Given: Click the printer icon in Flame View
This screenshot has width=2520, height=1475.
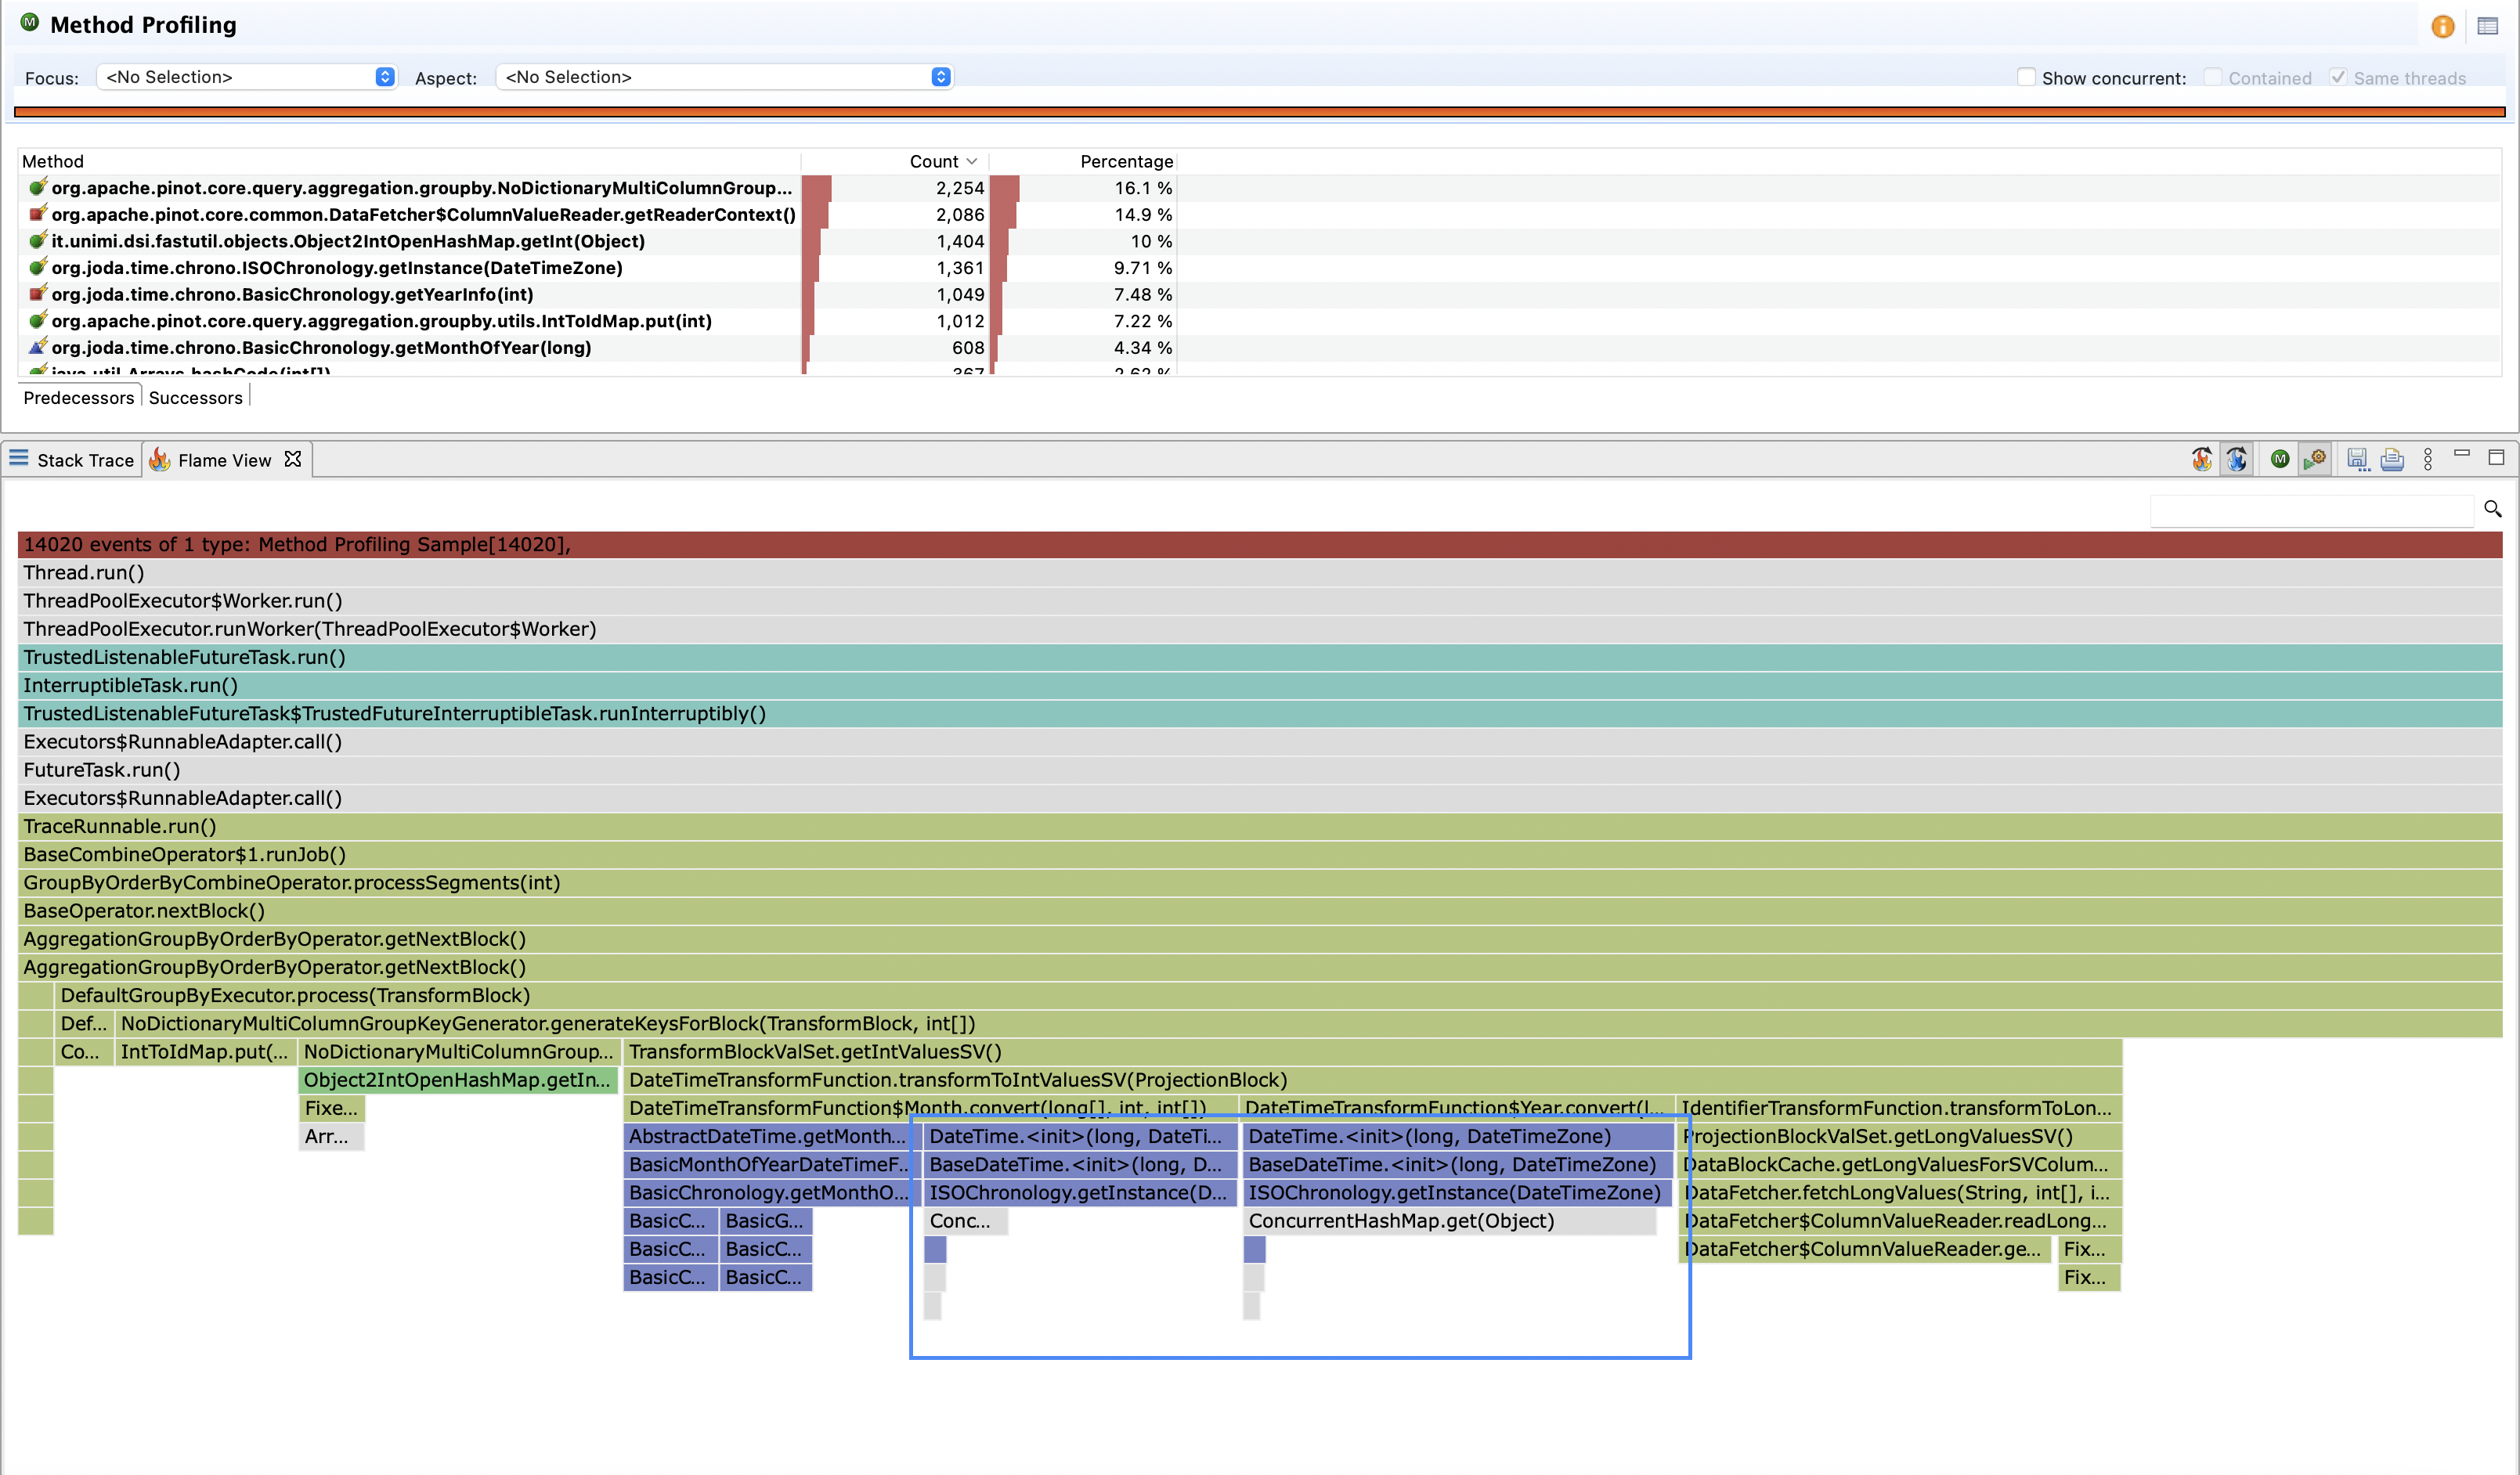Looking at the screenshot, I should tap(2392, 459).
